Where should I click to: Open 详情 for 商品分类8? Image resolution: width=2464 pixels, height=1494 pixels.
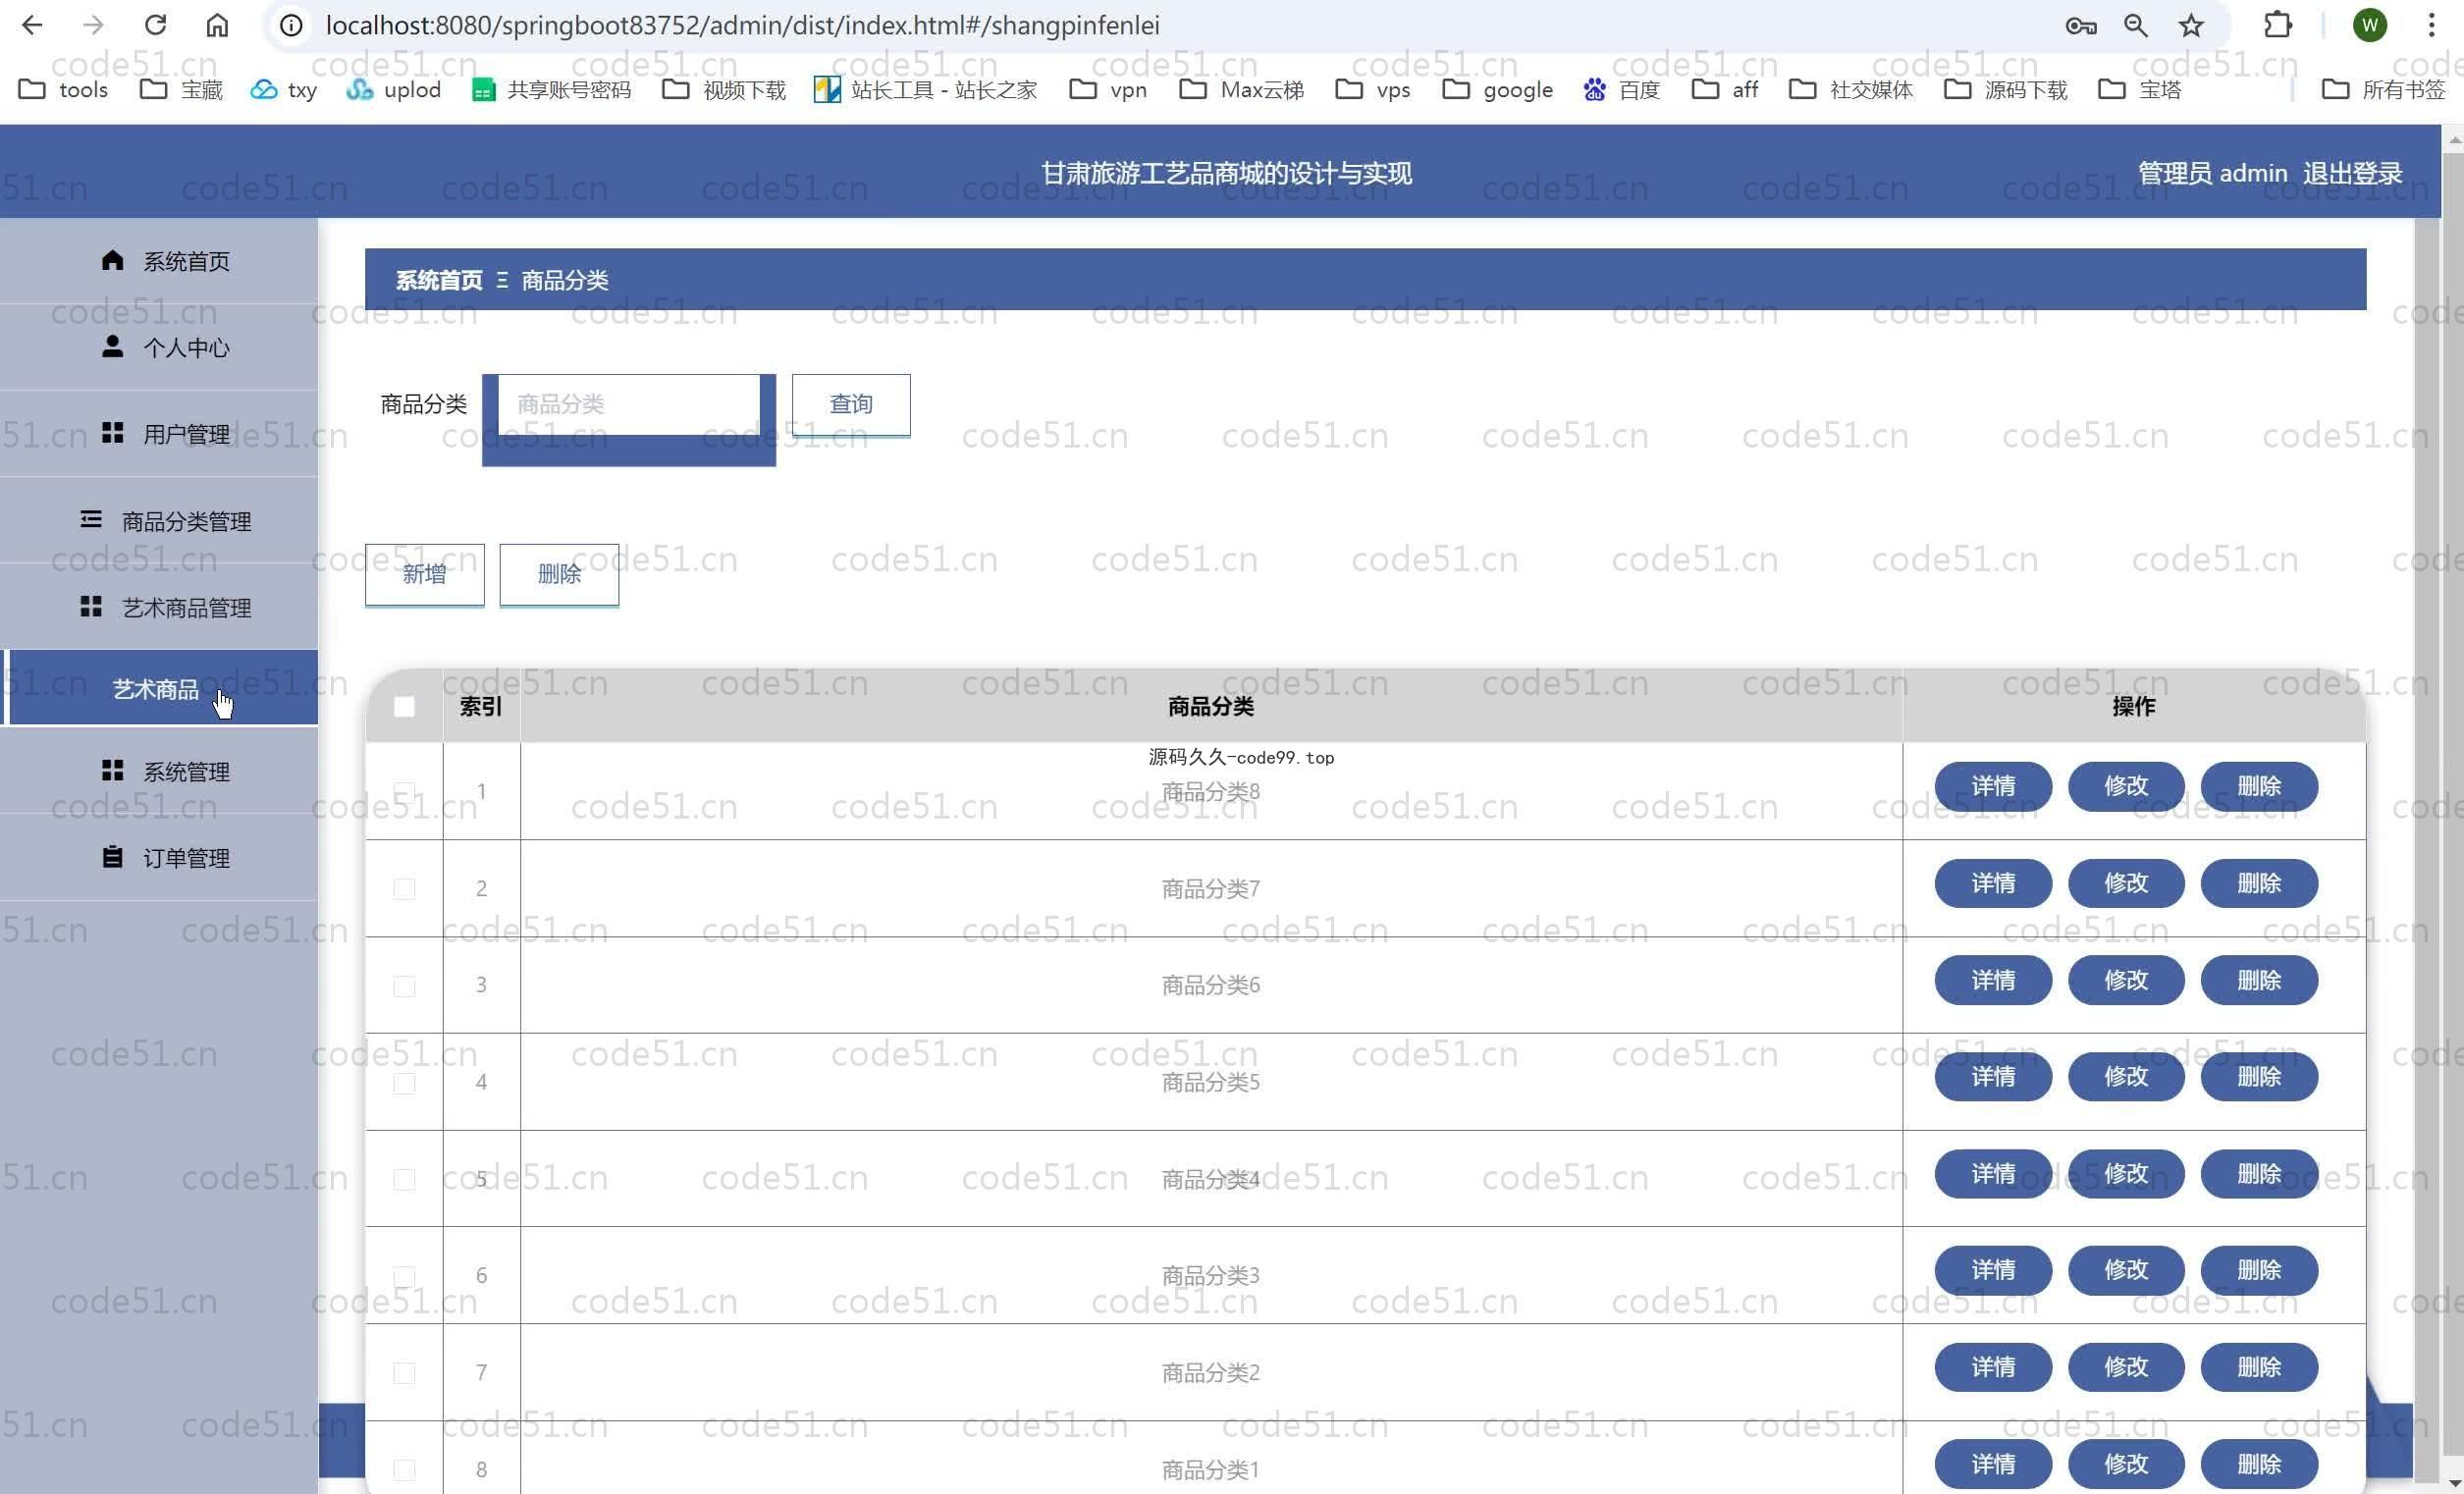tap(1993, 786)
